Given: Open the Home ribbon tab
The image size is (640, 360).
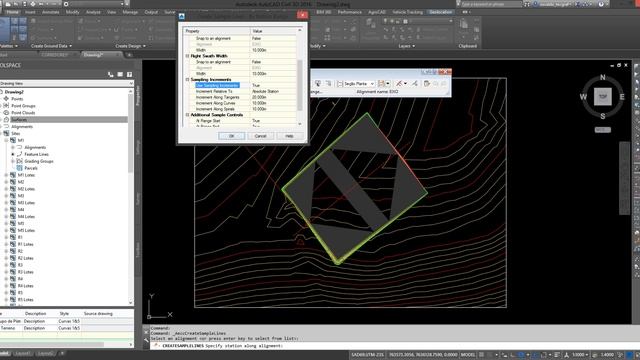Looking at the screenshot, I should (x=12, y=12).
